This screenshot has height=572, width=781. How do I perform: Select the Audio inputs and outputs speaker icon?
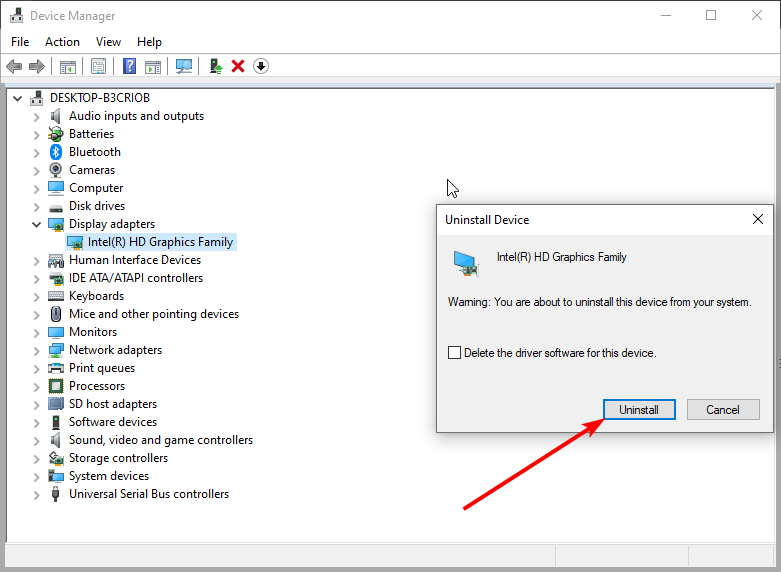56,116
